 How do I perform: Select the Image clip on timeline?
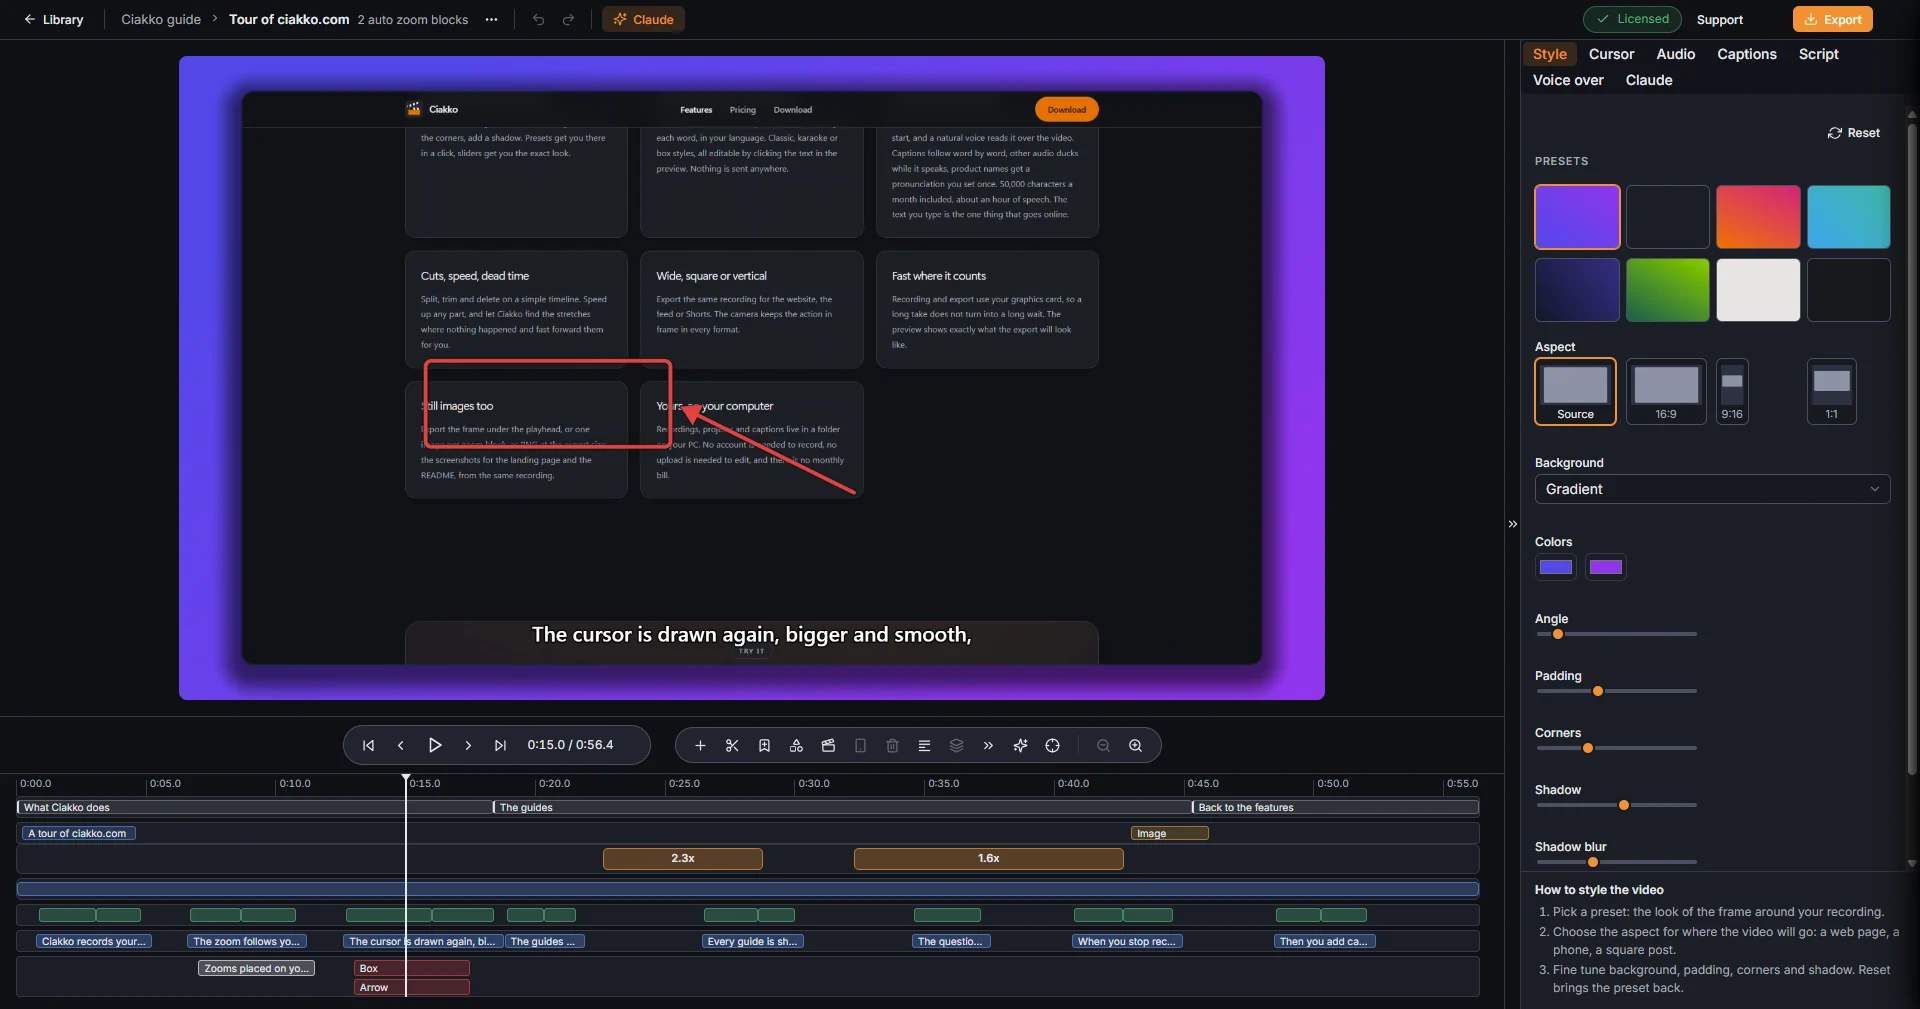coord(1169,833)
